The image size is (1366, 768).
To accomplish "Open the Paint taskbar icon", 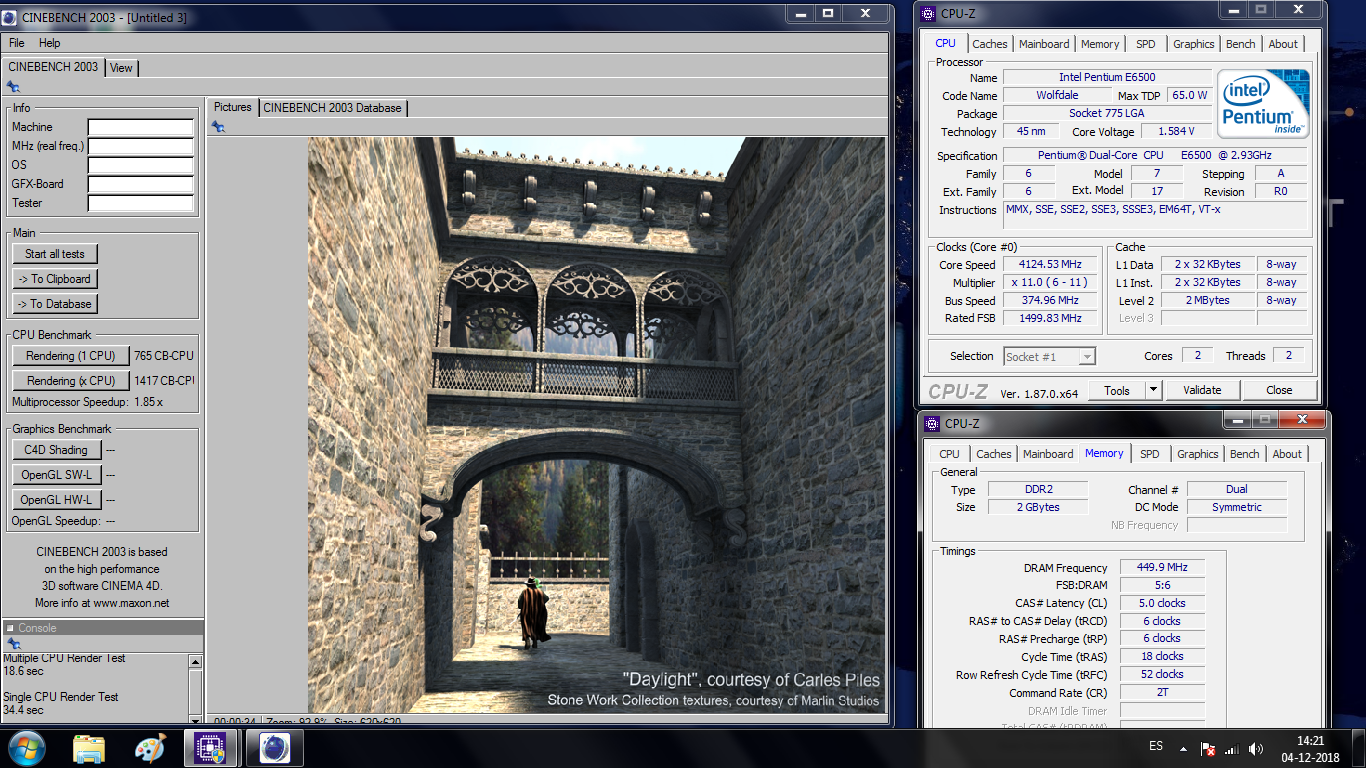I will [x=150, y=748].
